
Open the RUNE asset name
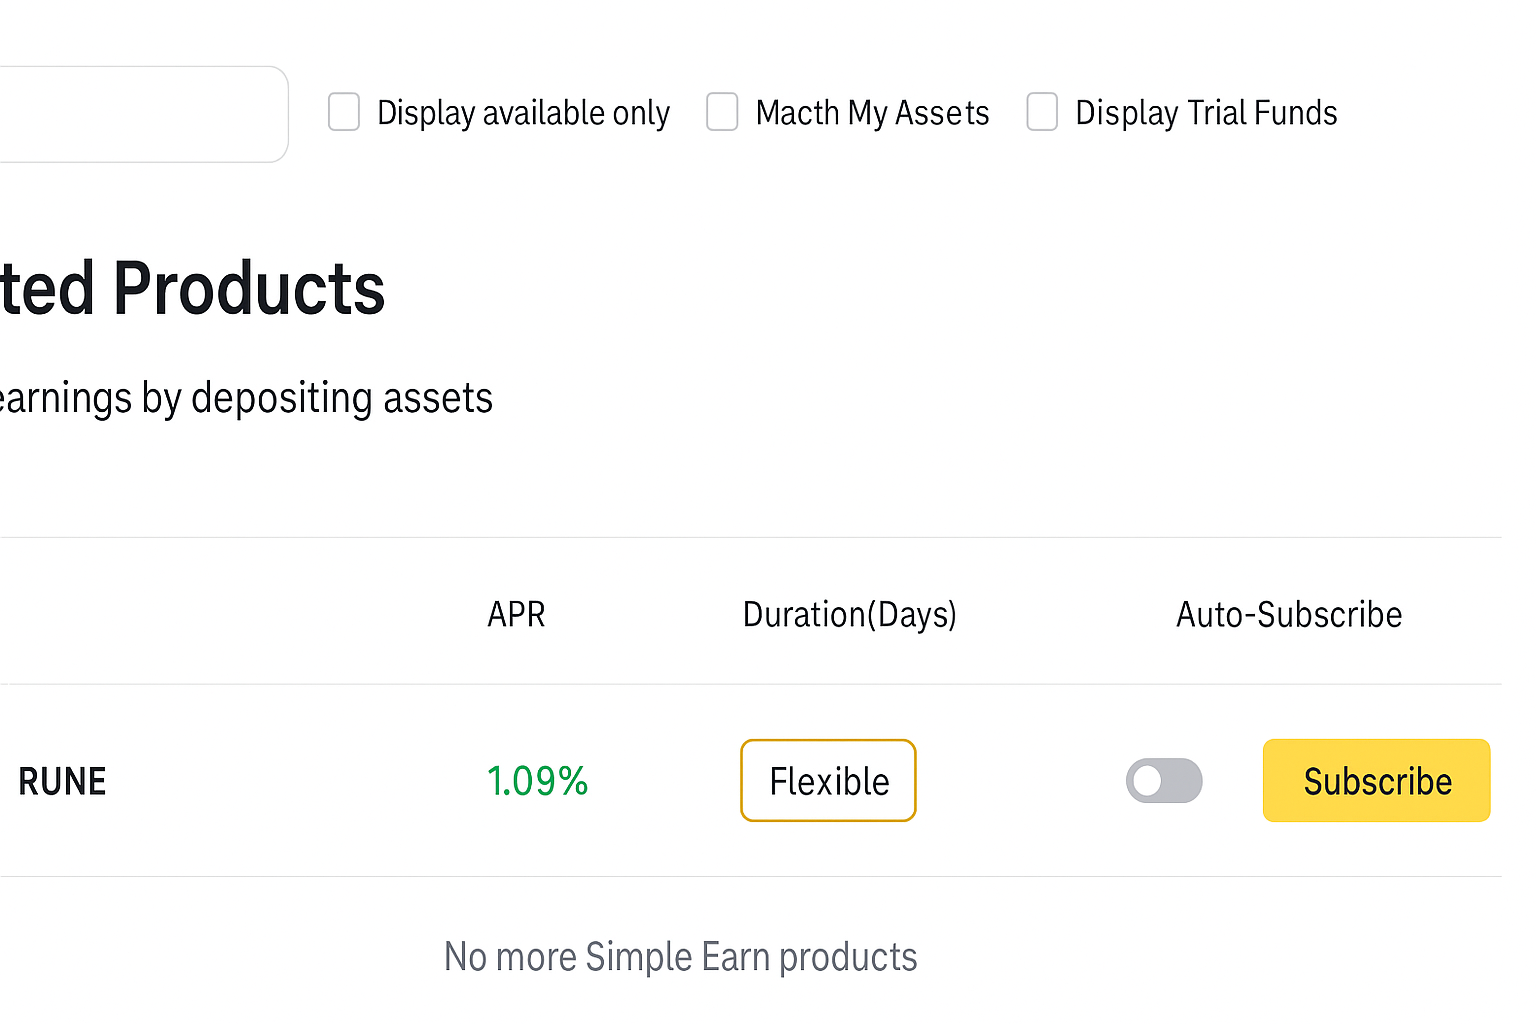[x=62, y=781]
